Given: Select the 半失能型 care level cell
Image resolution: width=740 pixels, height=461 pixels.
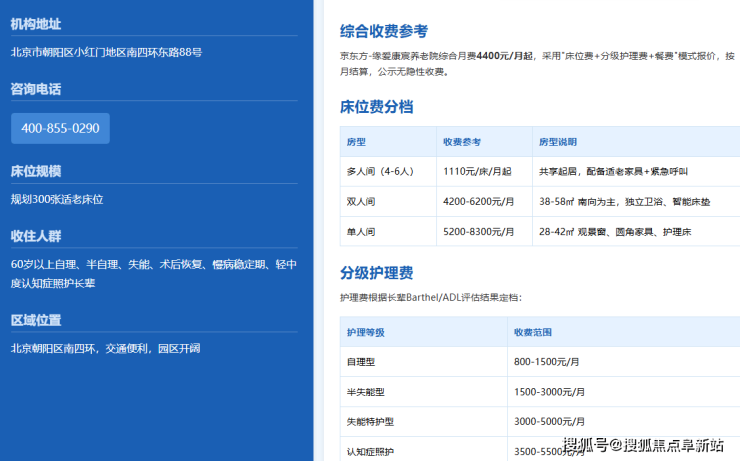Looking at the screenshot, I should tap(423, 392).
